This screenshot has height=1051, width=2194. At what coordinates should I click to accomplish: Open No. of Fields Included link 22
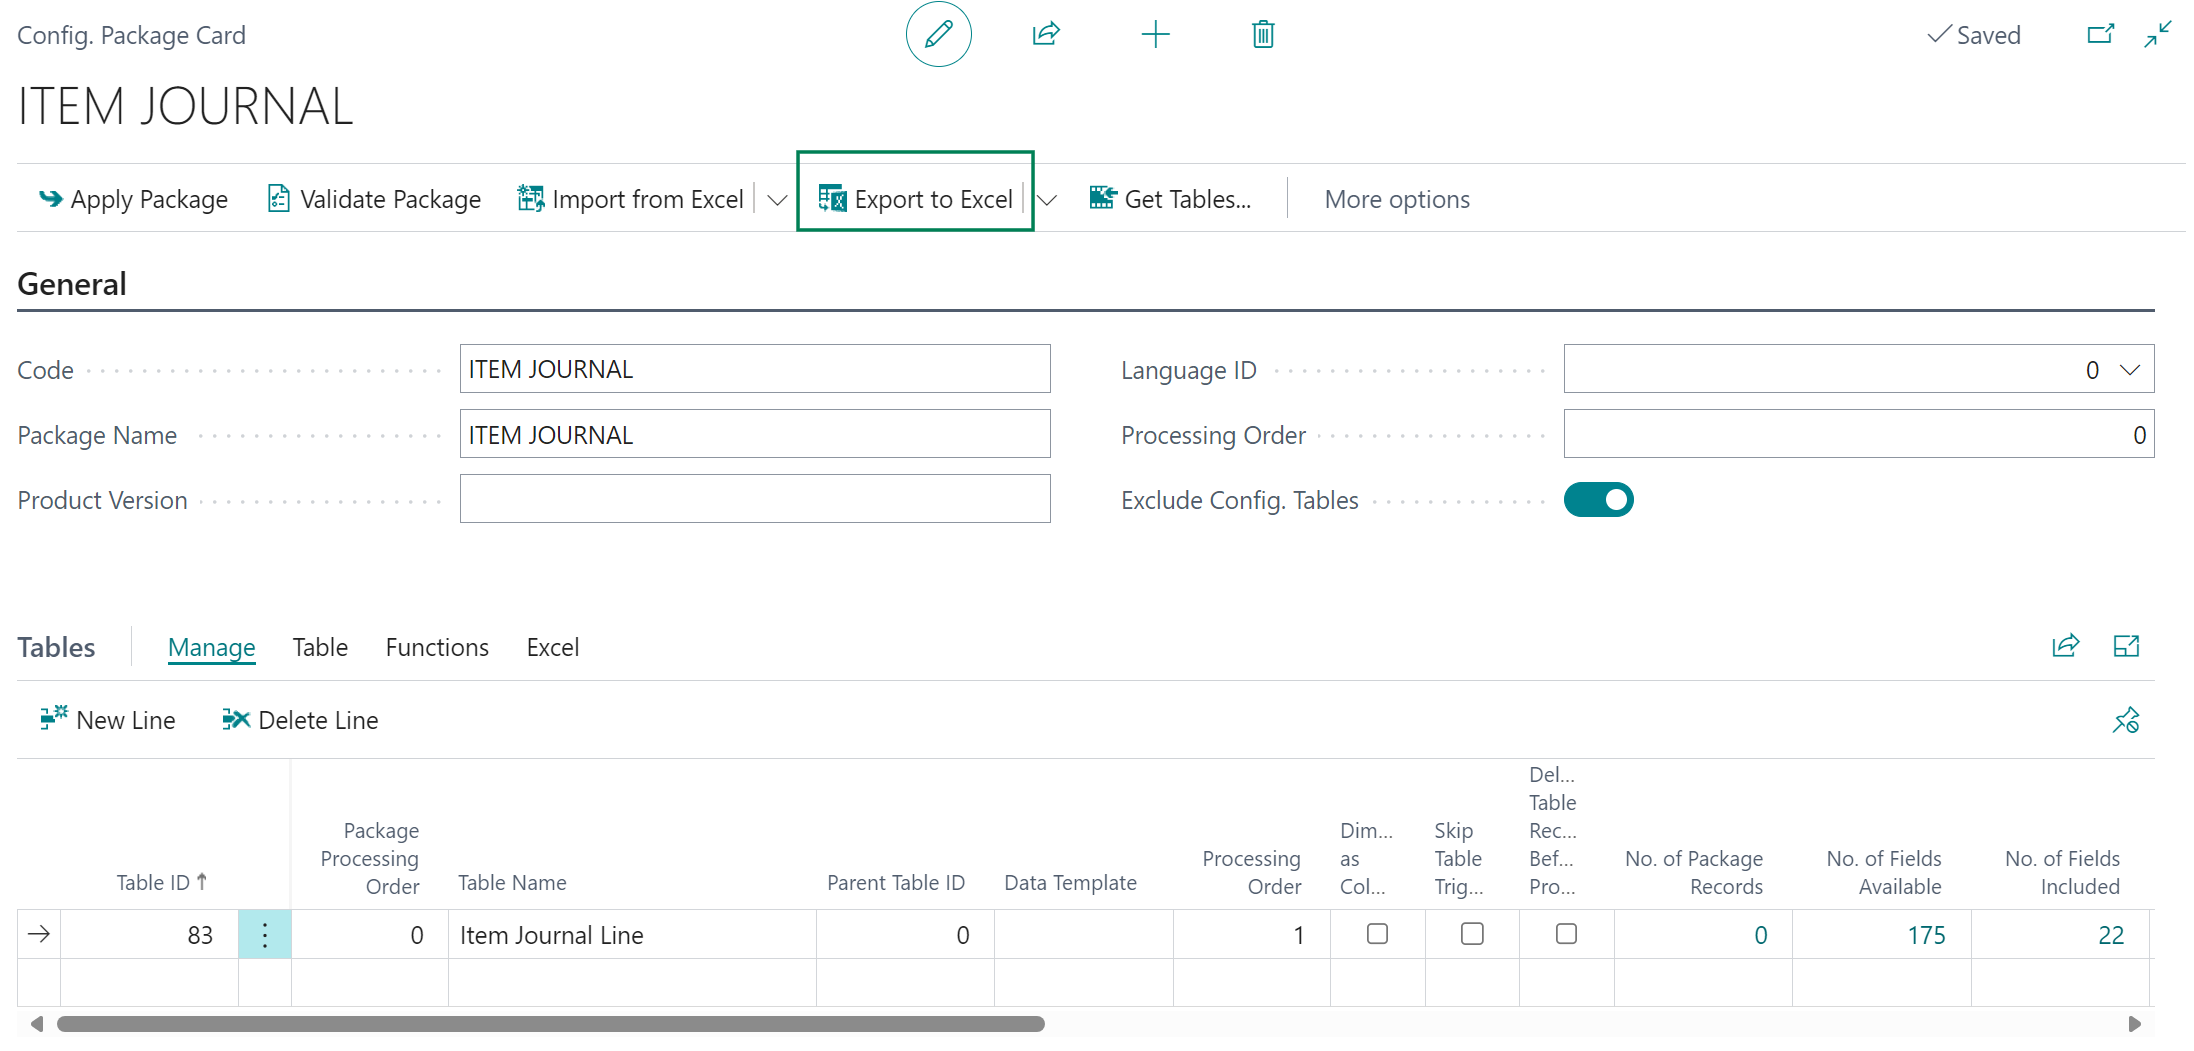click(x=2111, y=935)
